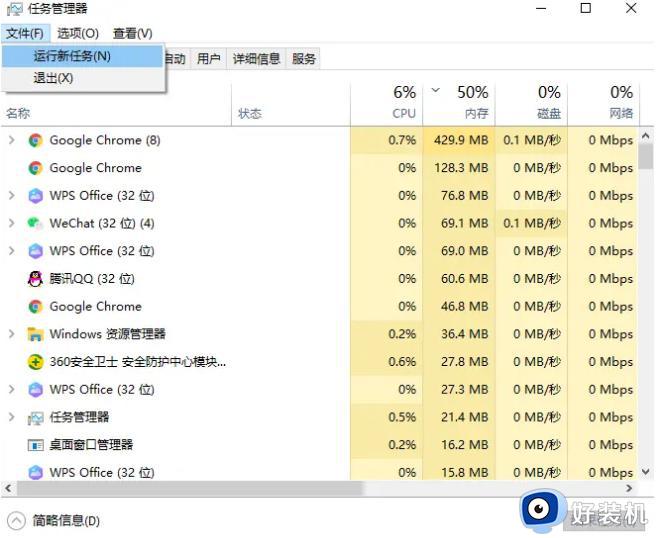This screenshot has width=656, height=538.
Task: Click the 简略信息 collapse arrow icon
Action: [16, 521]
